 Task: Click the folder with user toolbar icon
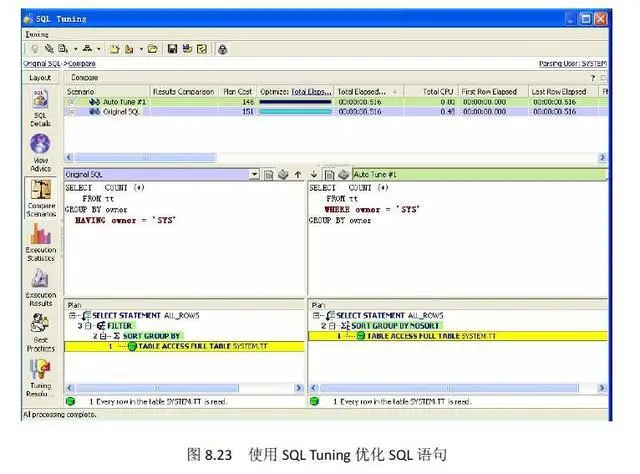pos(129,49)
